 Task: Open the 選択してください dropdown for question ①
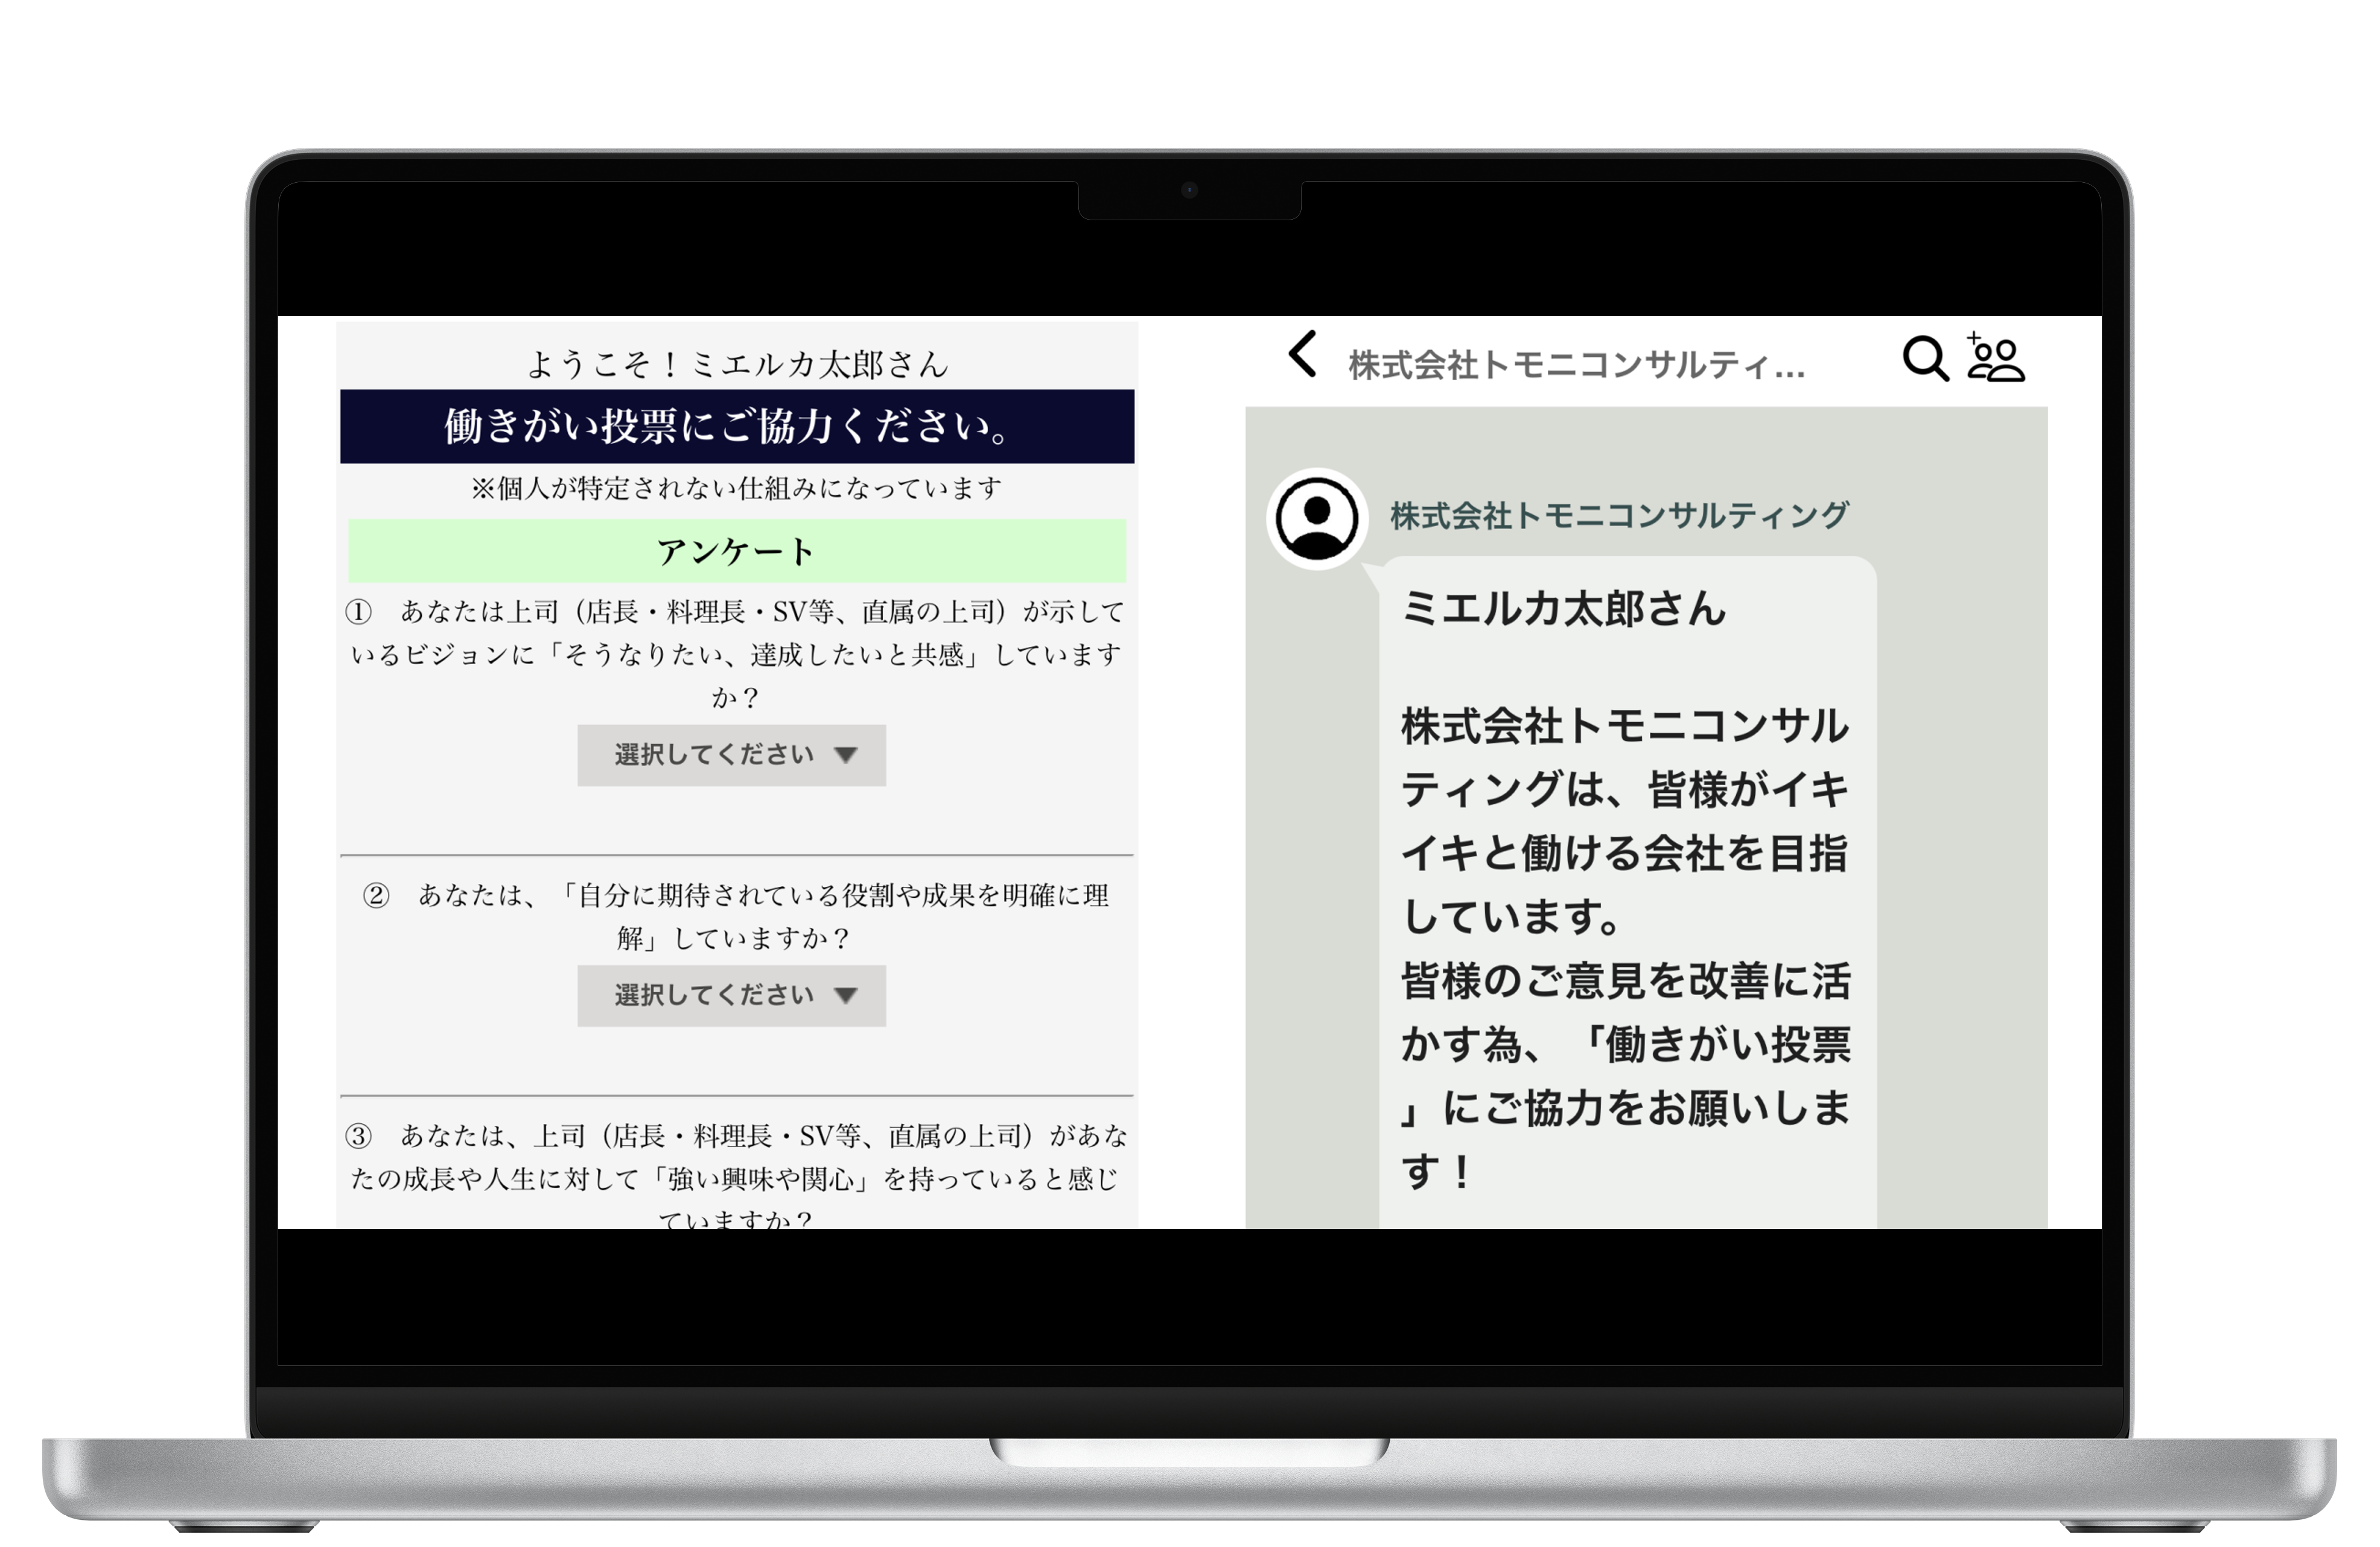[x=714, y=755]
